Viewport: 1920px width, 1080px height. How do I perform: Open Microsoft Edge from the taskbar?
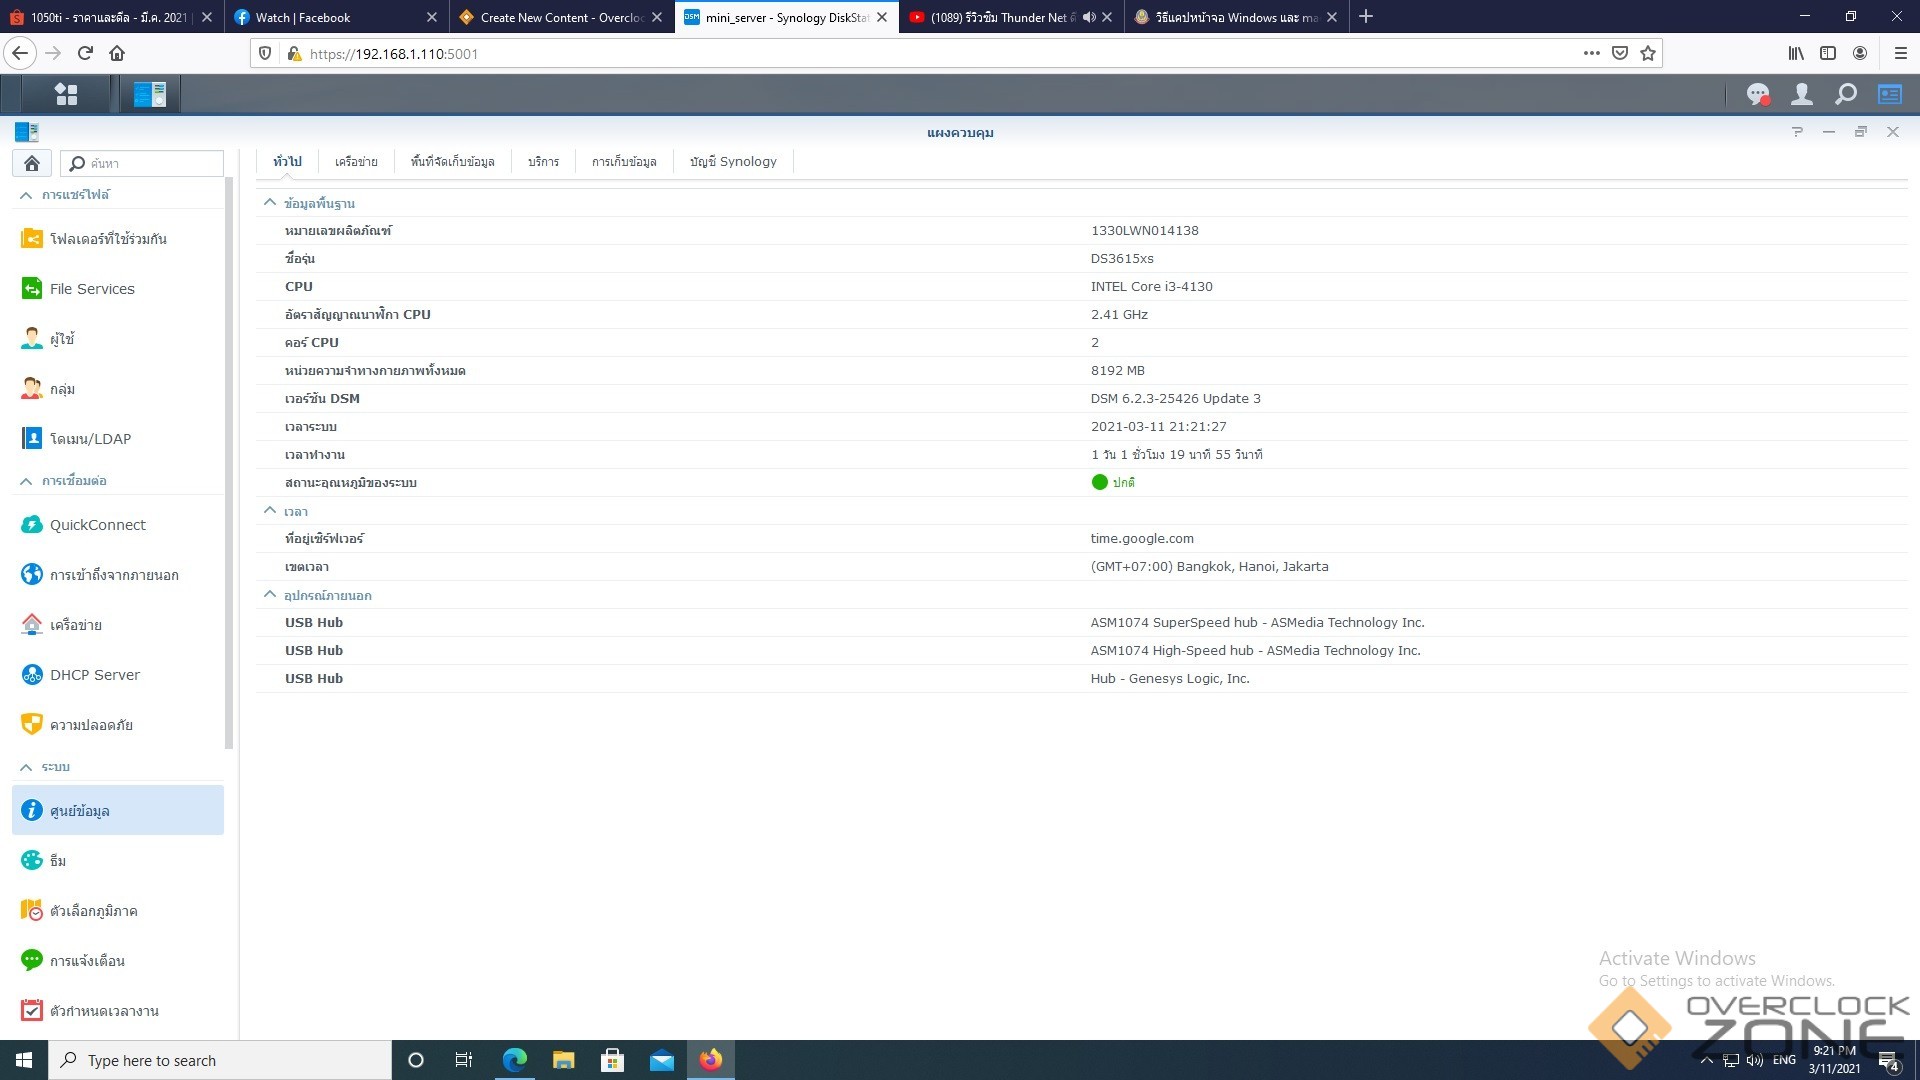click(514, 1060)
